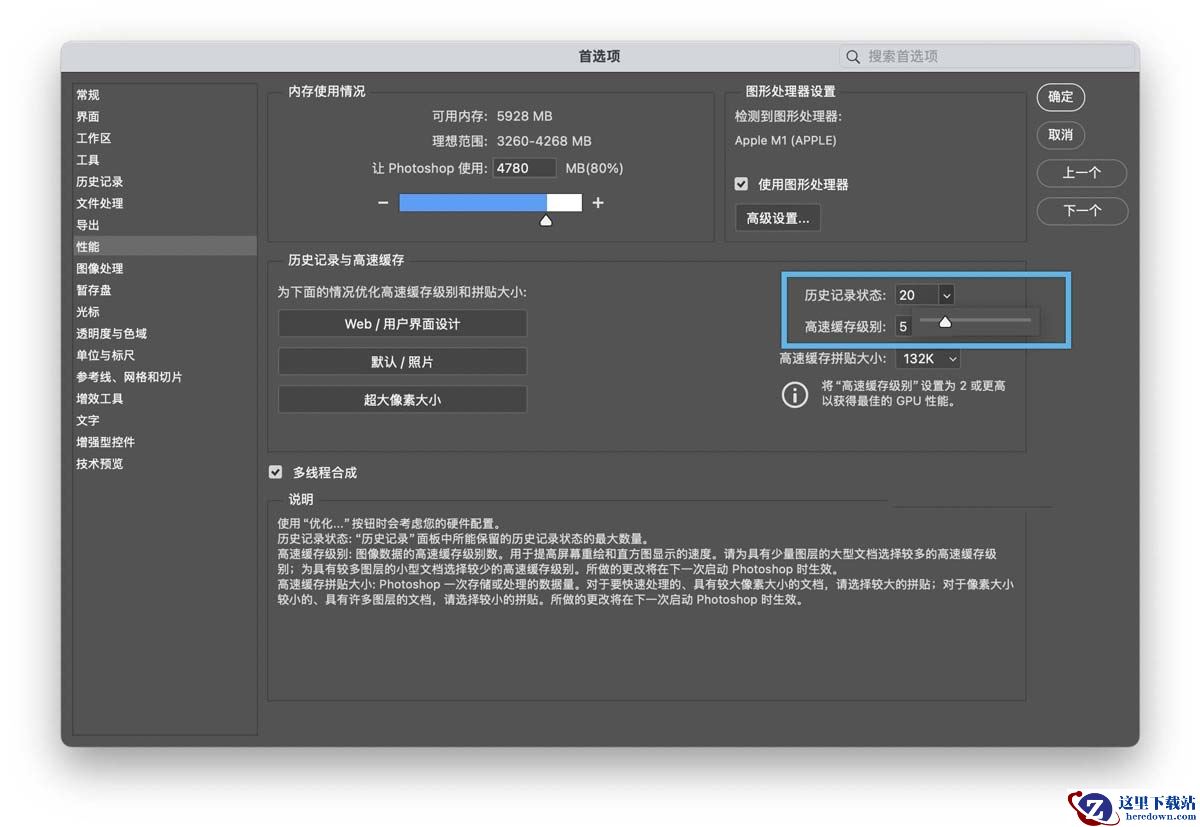
Task: Click the info icon near GPU tip
Action: 795,394
